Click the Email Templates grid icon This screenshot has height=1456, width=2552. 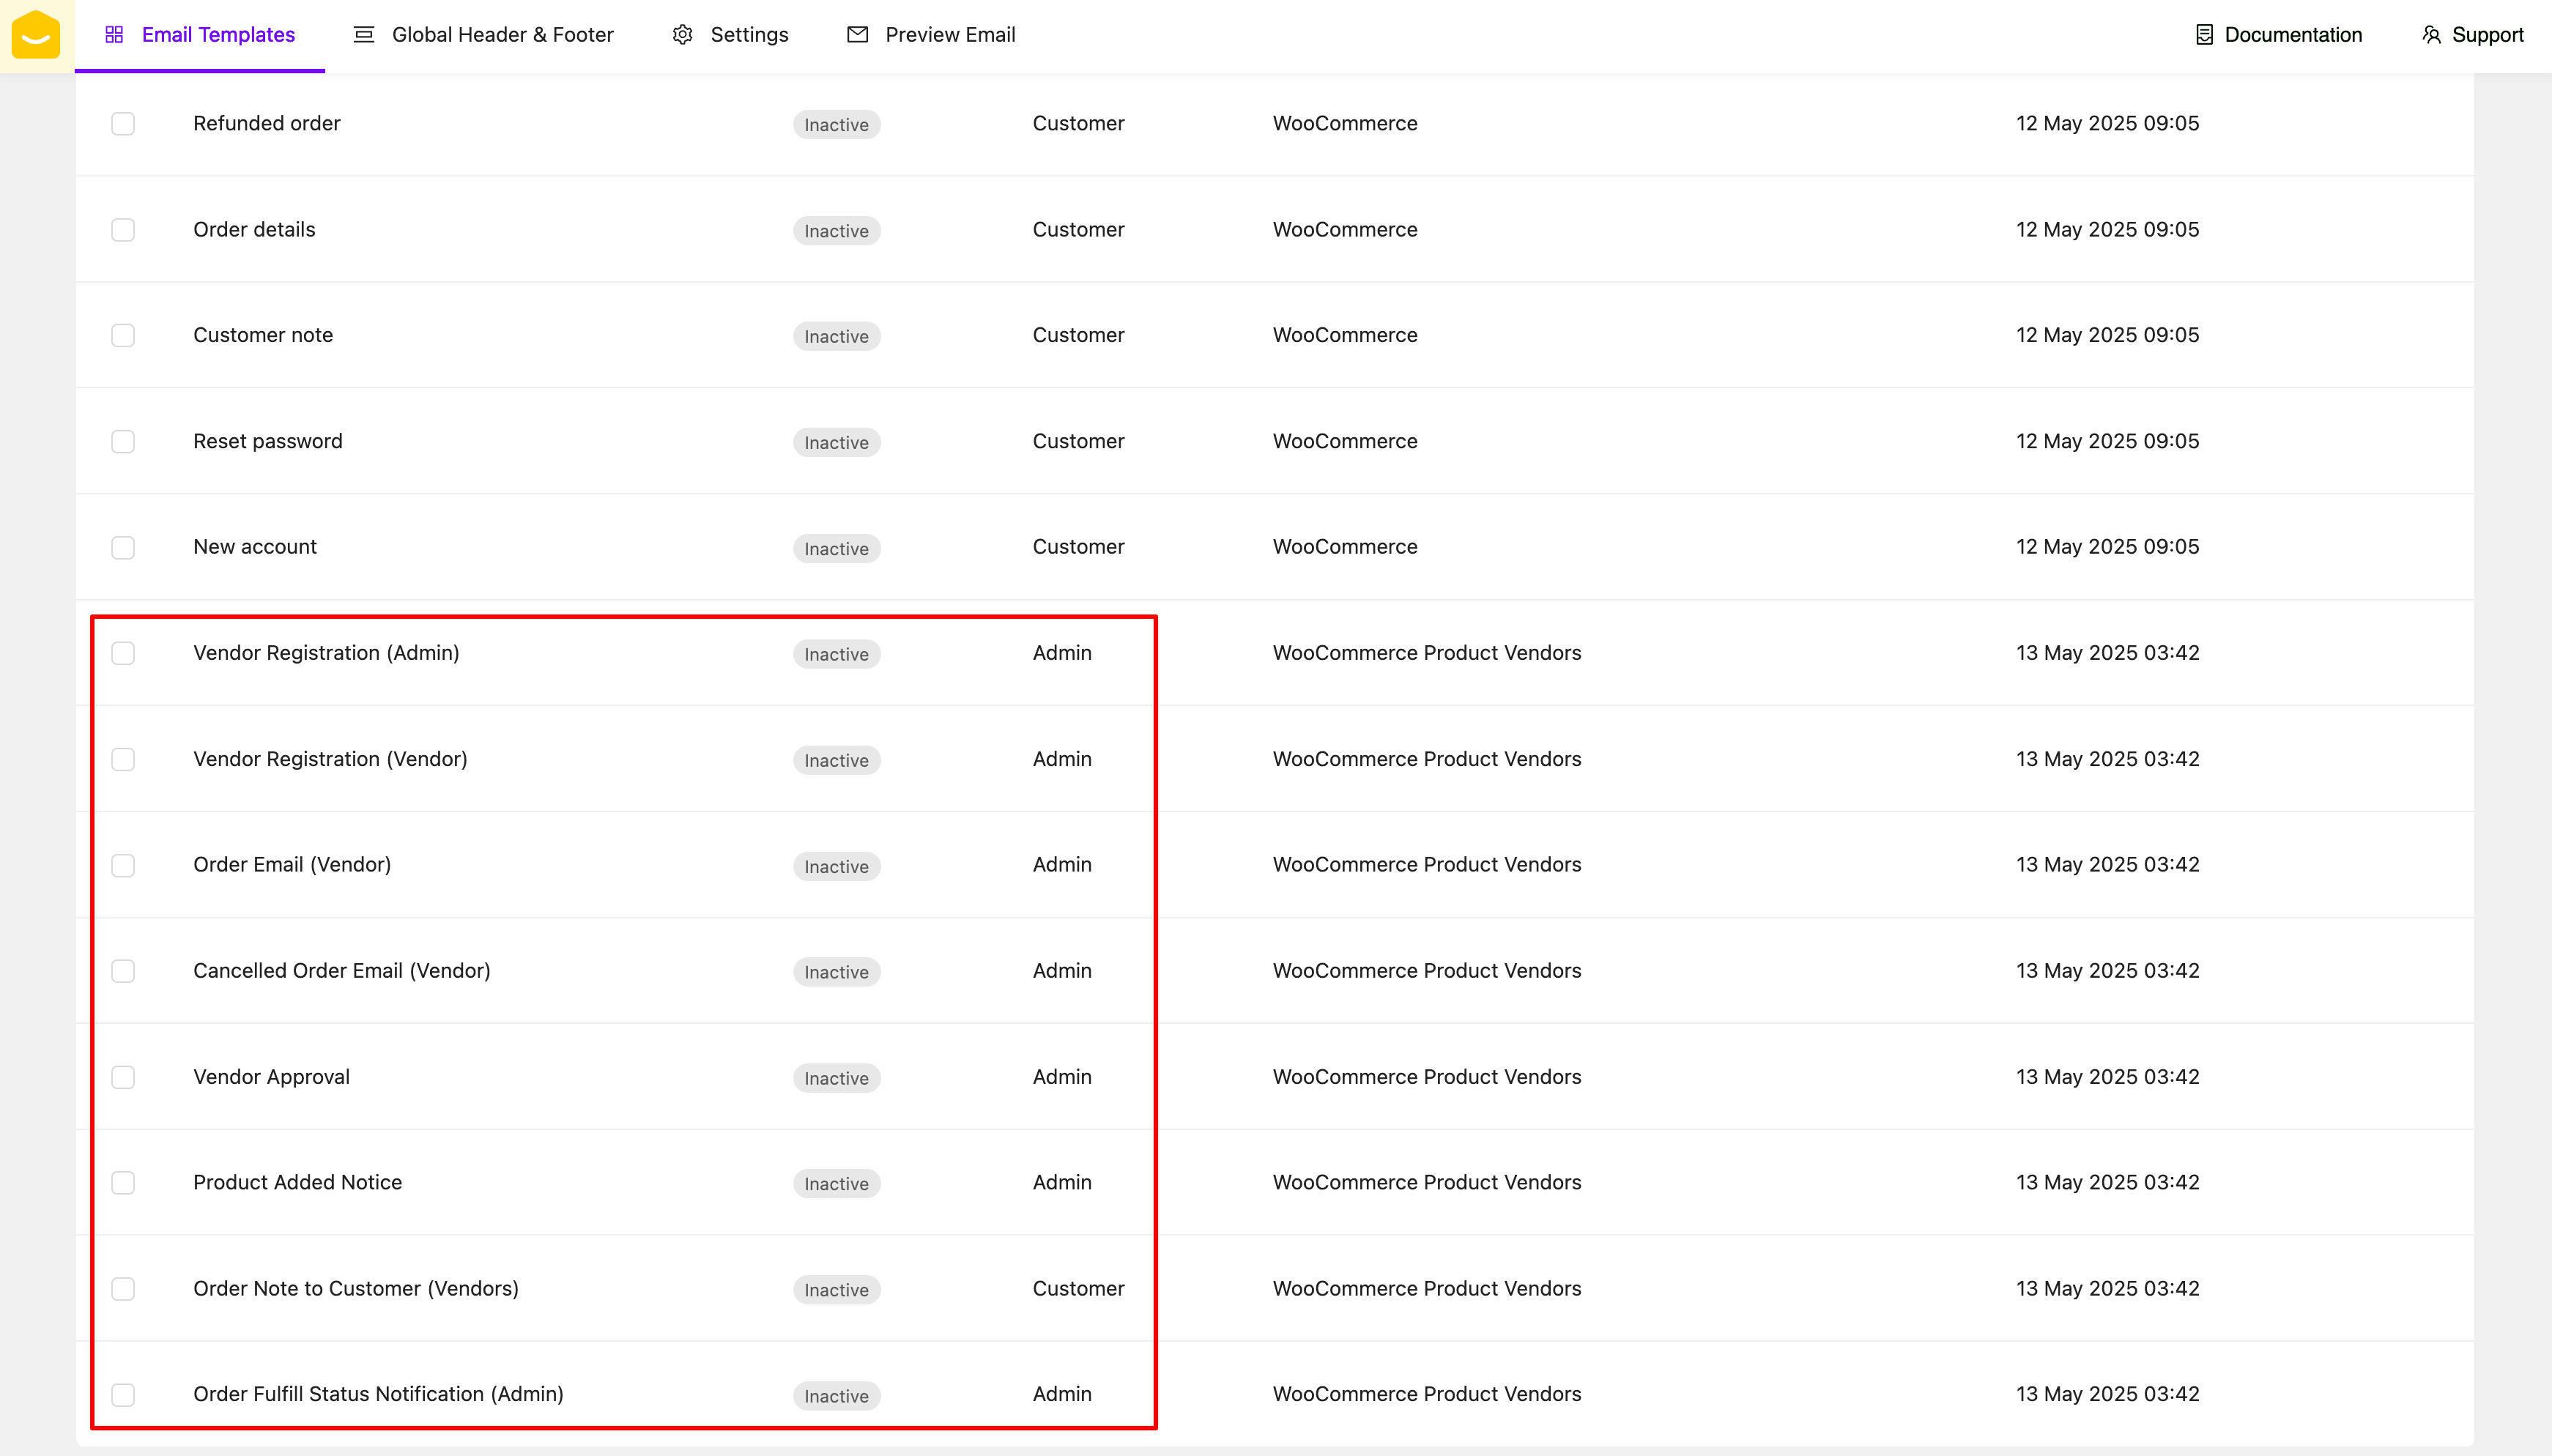[114, 35]
